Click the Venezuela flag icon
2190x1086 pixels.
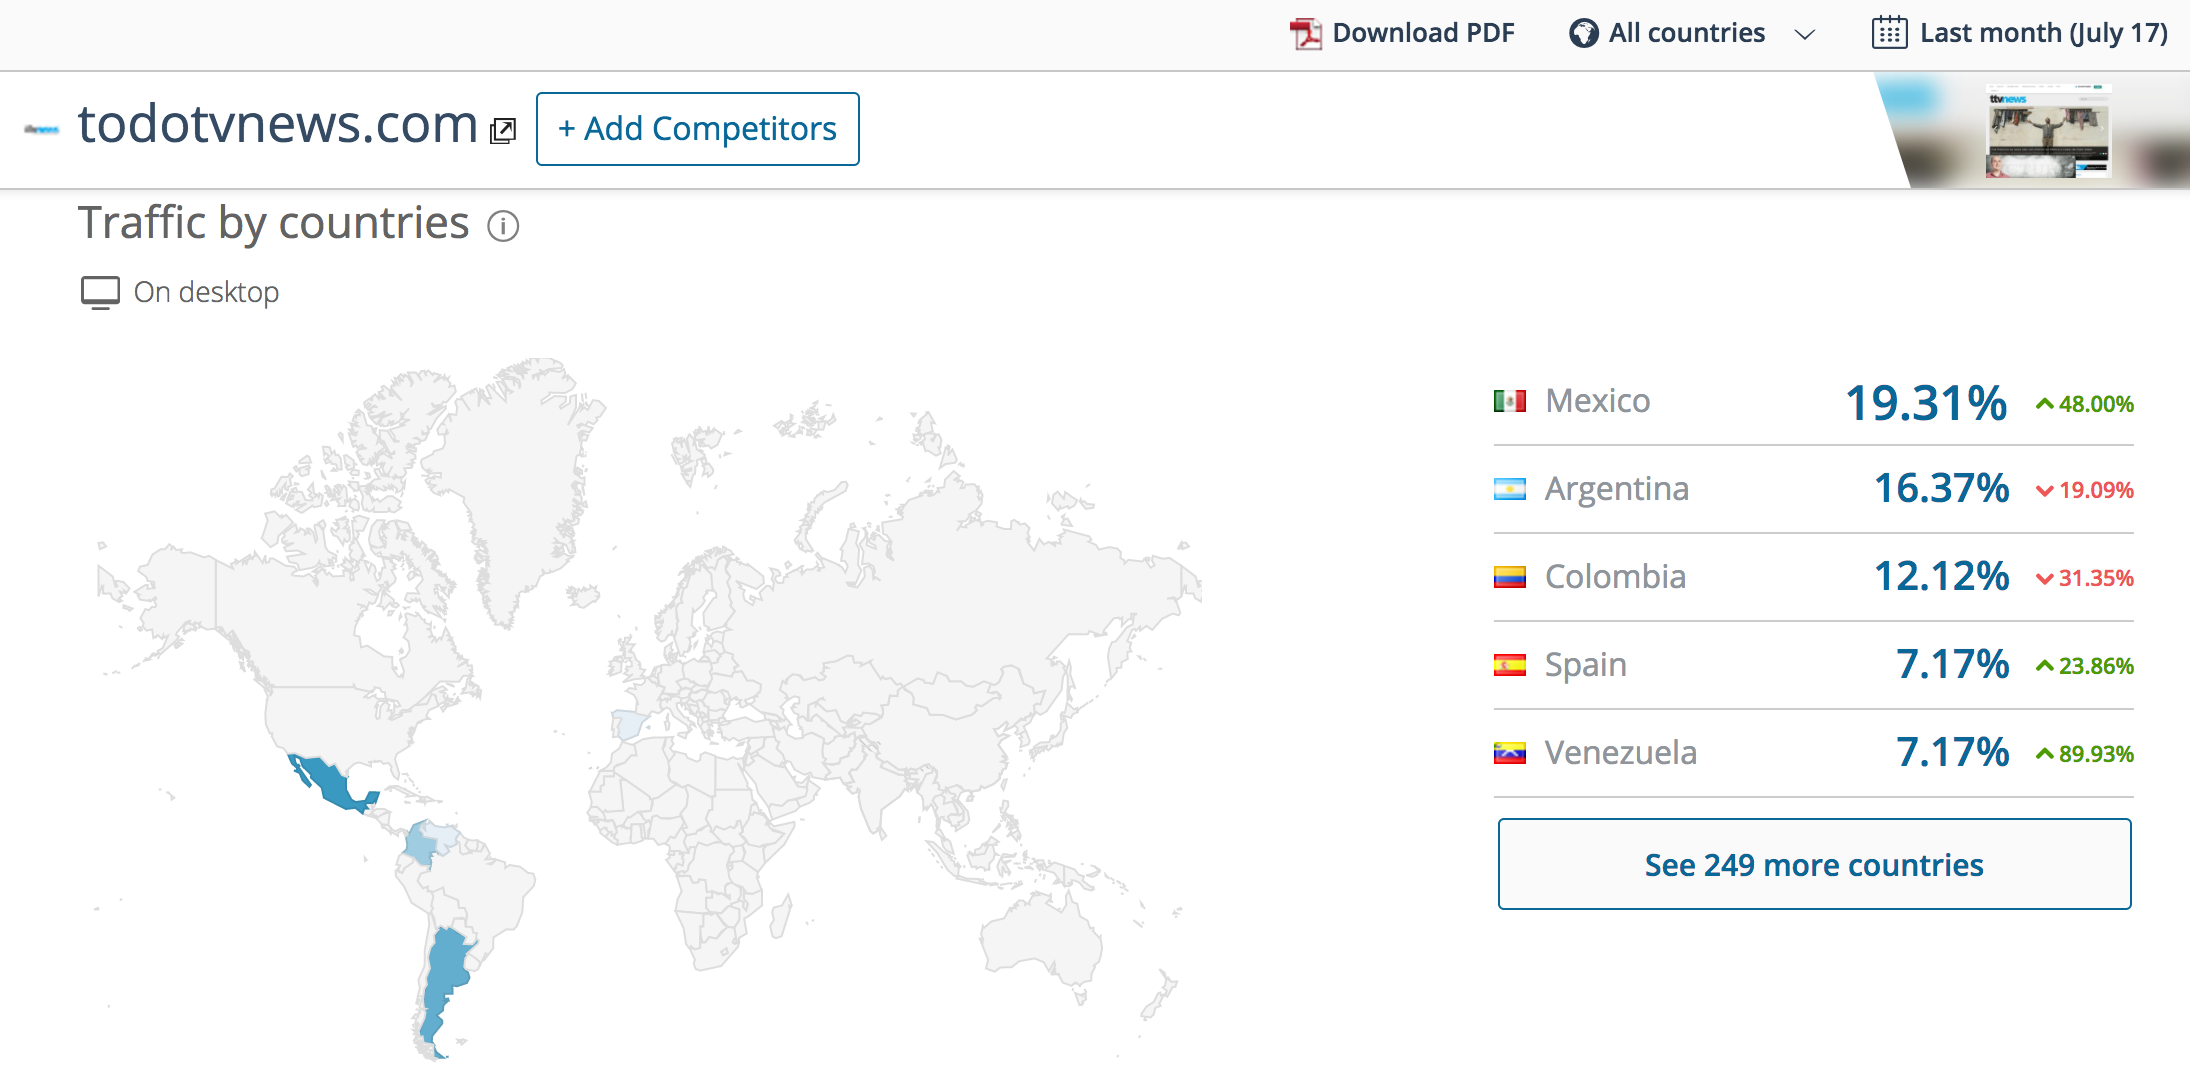pyautogui.click(x=1509, y=753)
